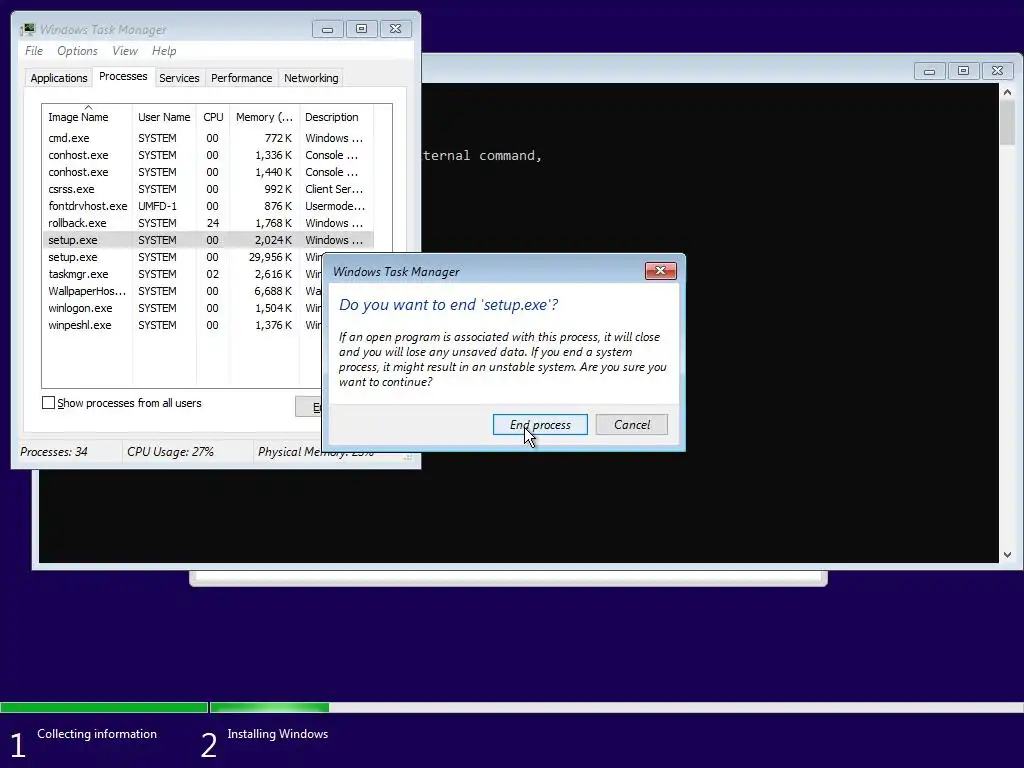Select the WallpaperHost process row
1024x768 pixels.
(x=183, y=291)
